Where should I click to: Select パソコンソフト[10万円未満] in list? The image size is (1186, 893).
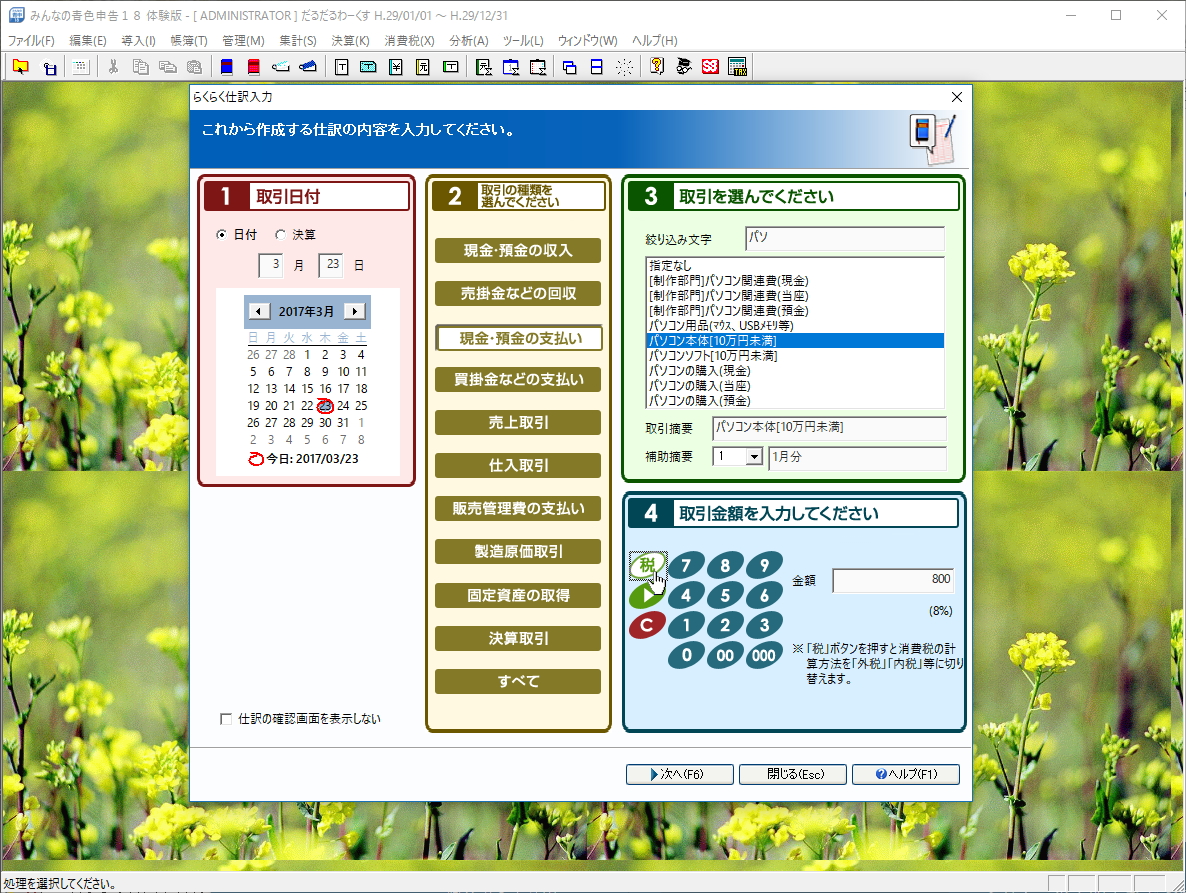click(795, 356)
